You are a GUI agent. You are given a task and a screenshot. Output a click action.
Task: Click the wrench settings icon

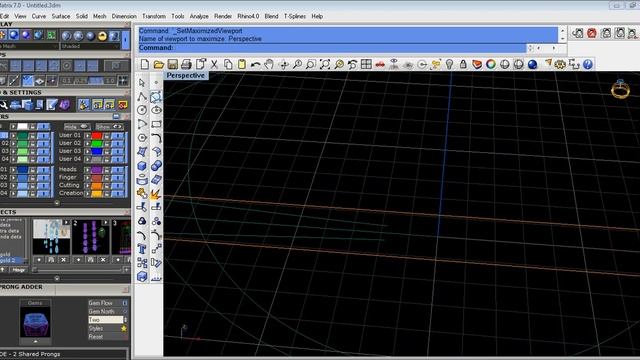click(x=4, y=105)
